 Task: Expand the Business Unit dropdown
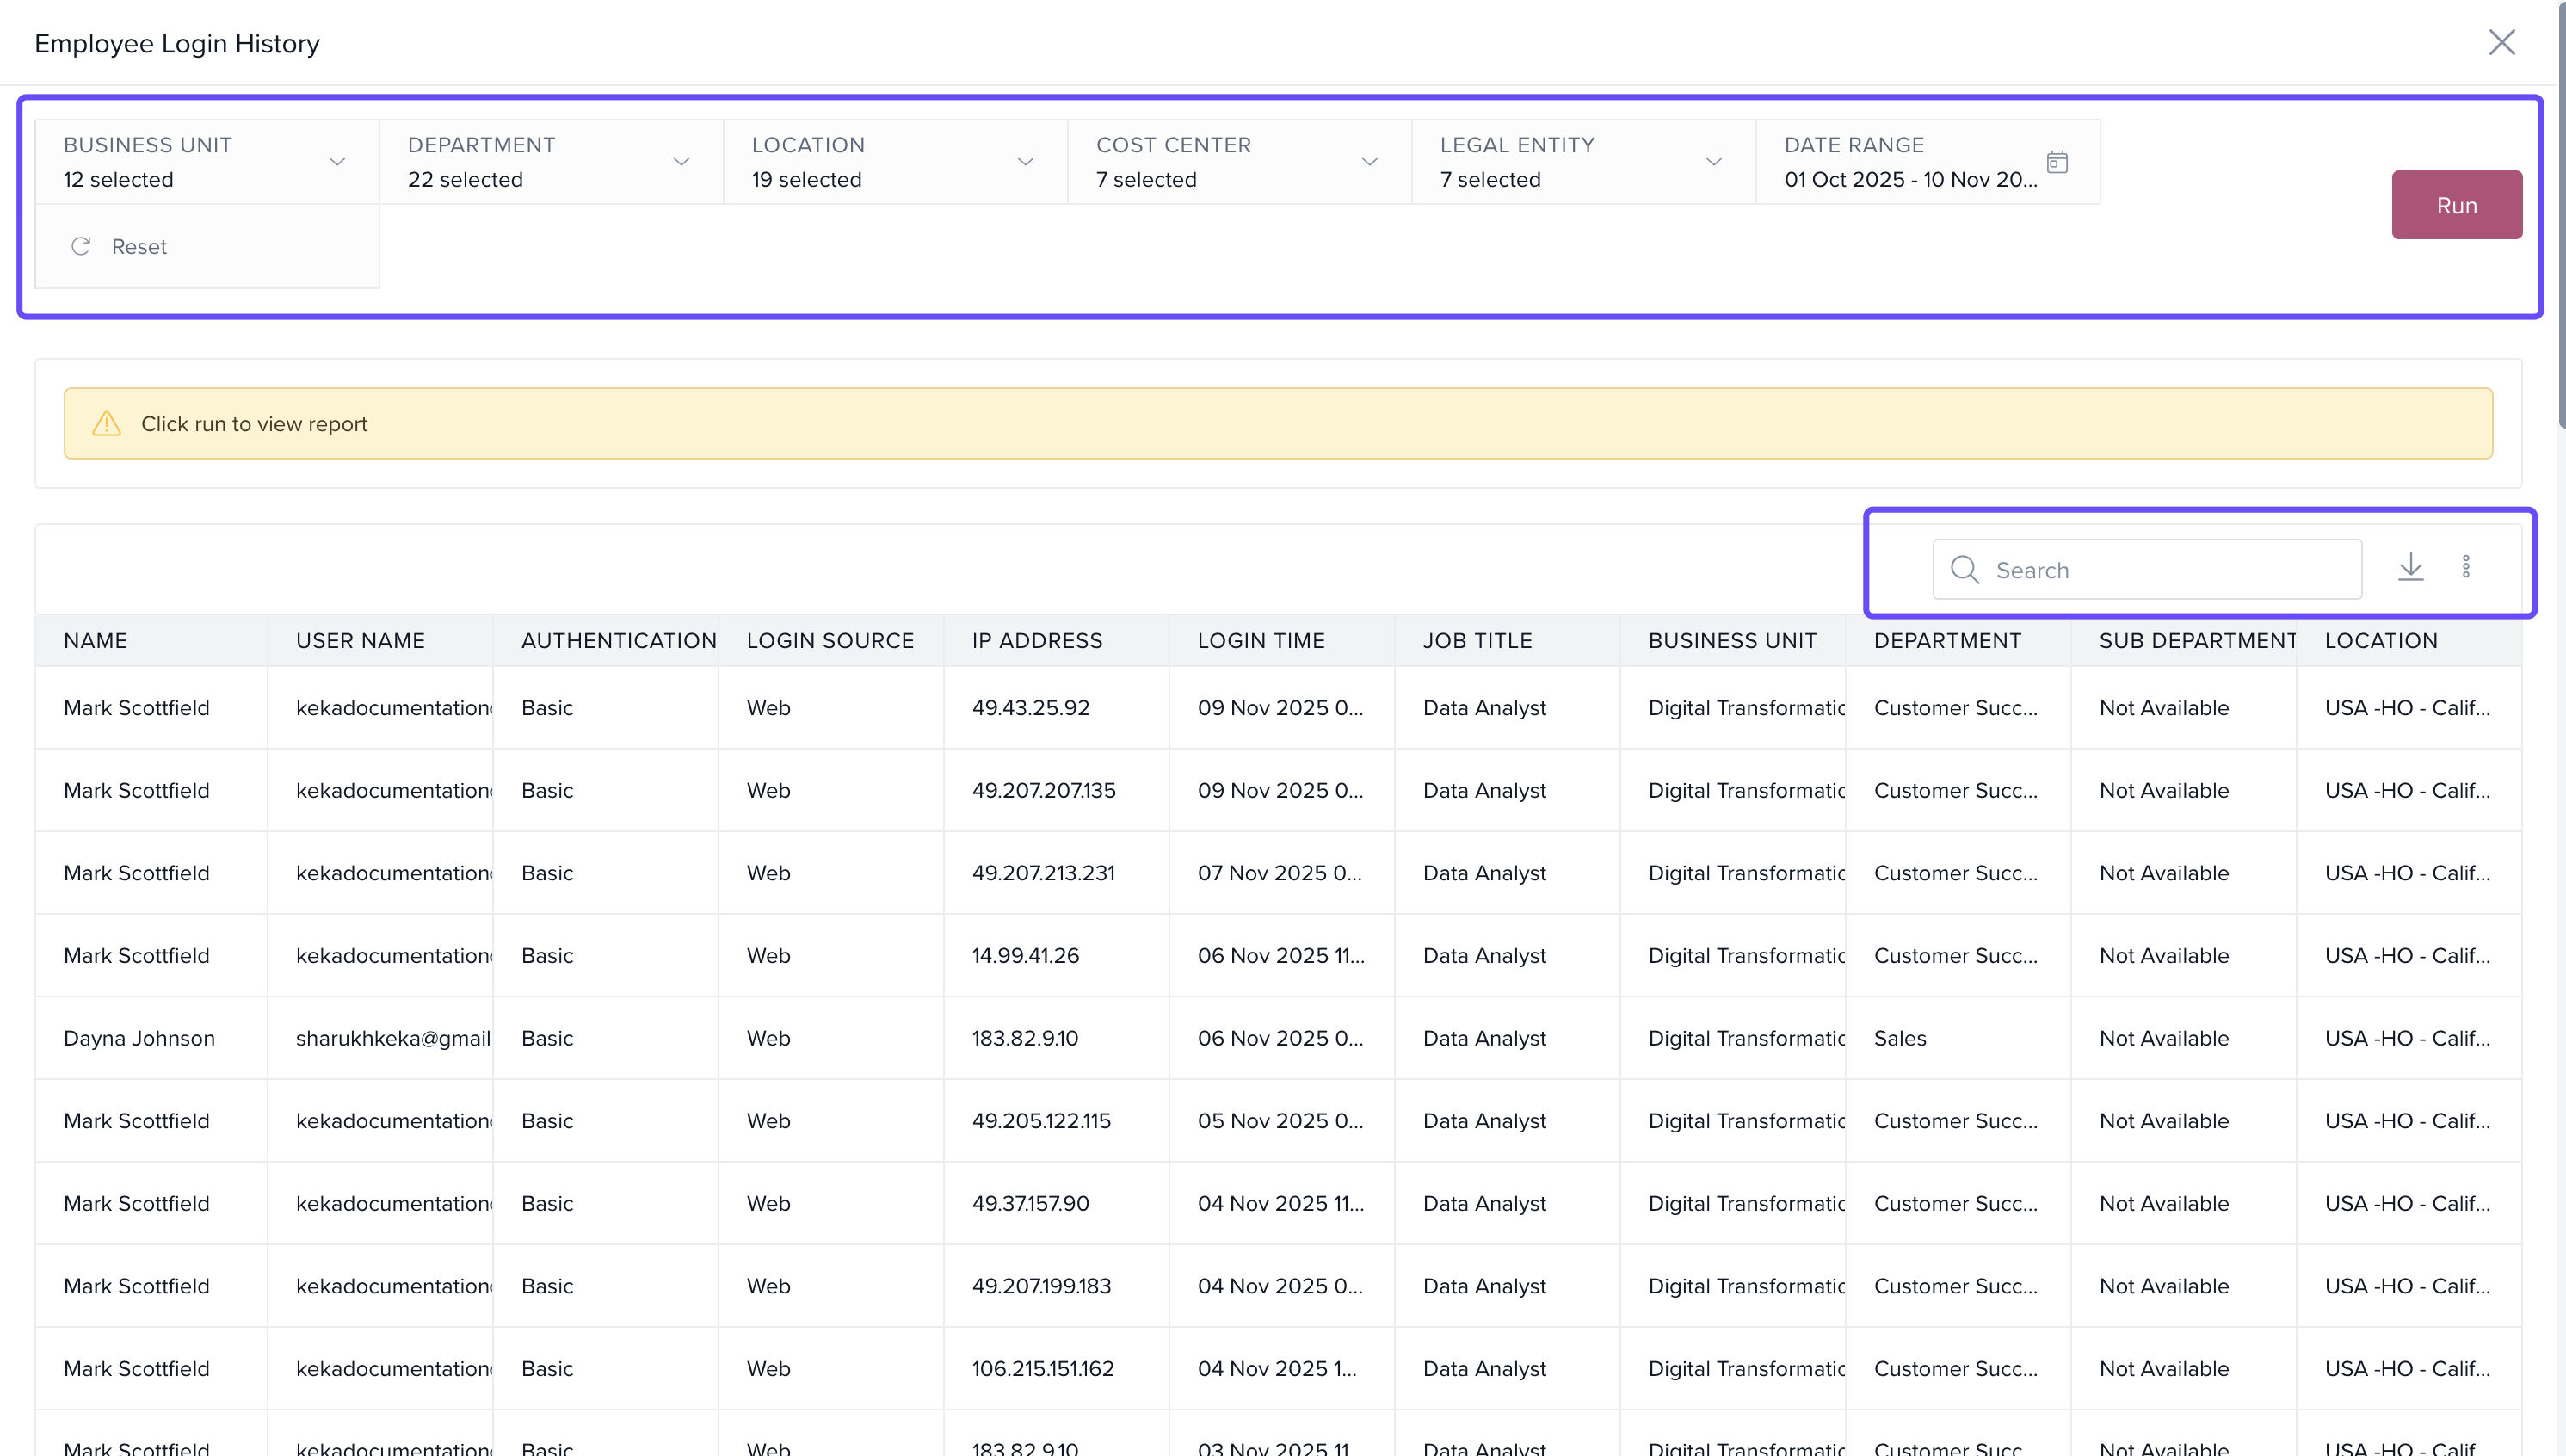point(337,162)
